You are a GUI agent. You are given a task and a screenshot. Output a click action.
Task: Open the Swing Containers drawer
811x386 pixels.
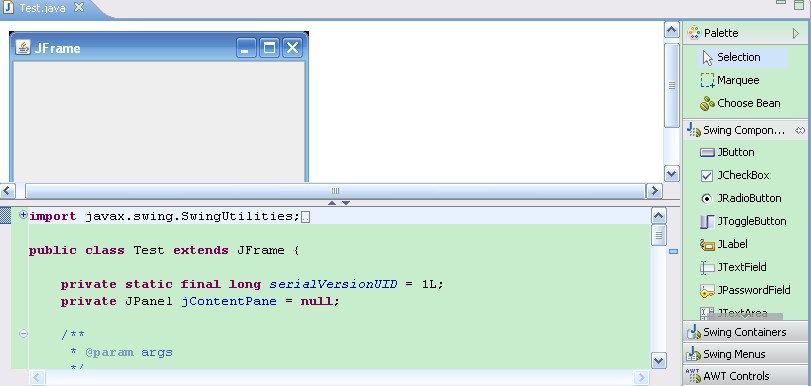(745, 332)
